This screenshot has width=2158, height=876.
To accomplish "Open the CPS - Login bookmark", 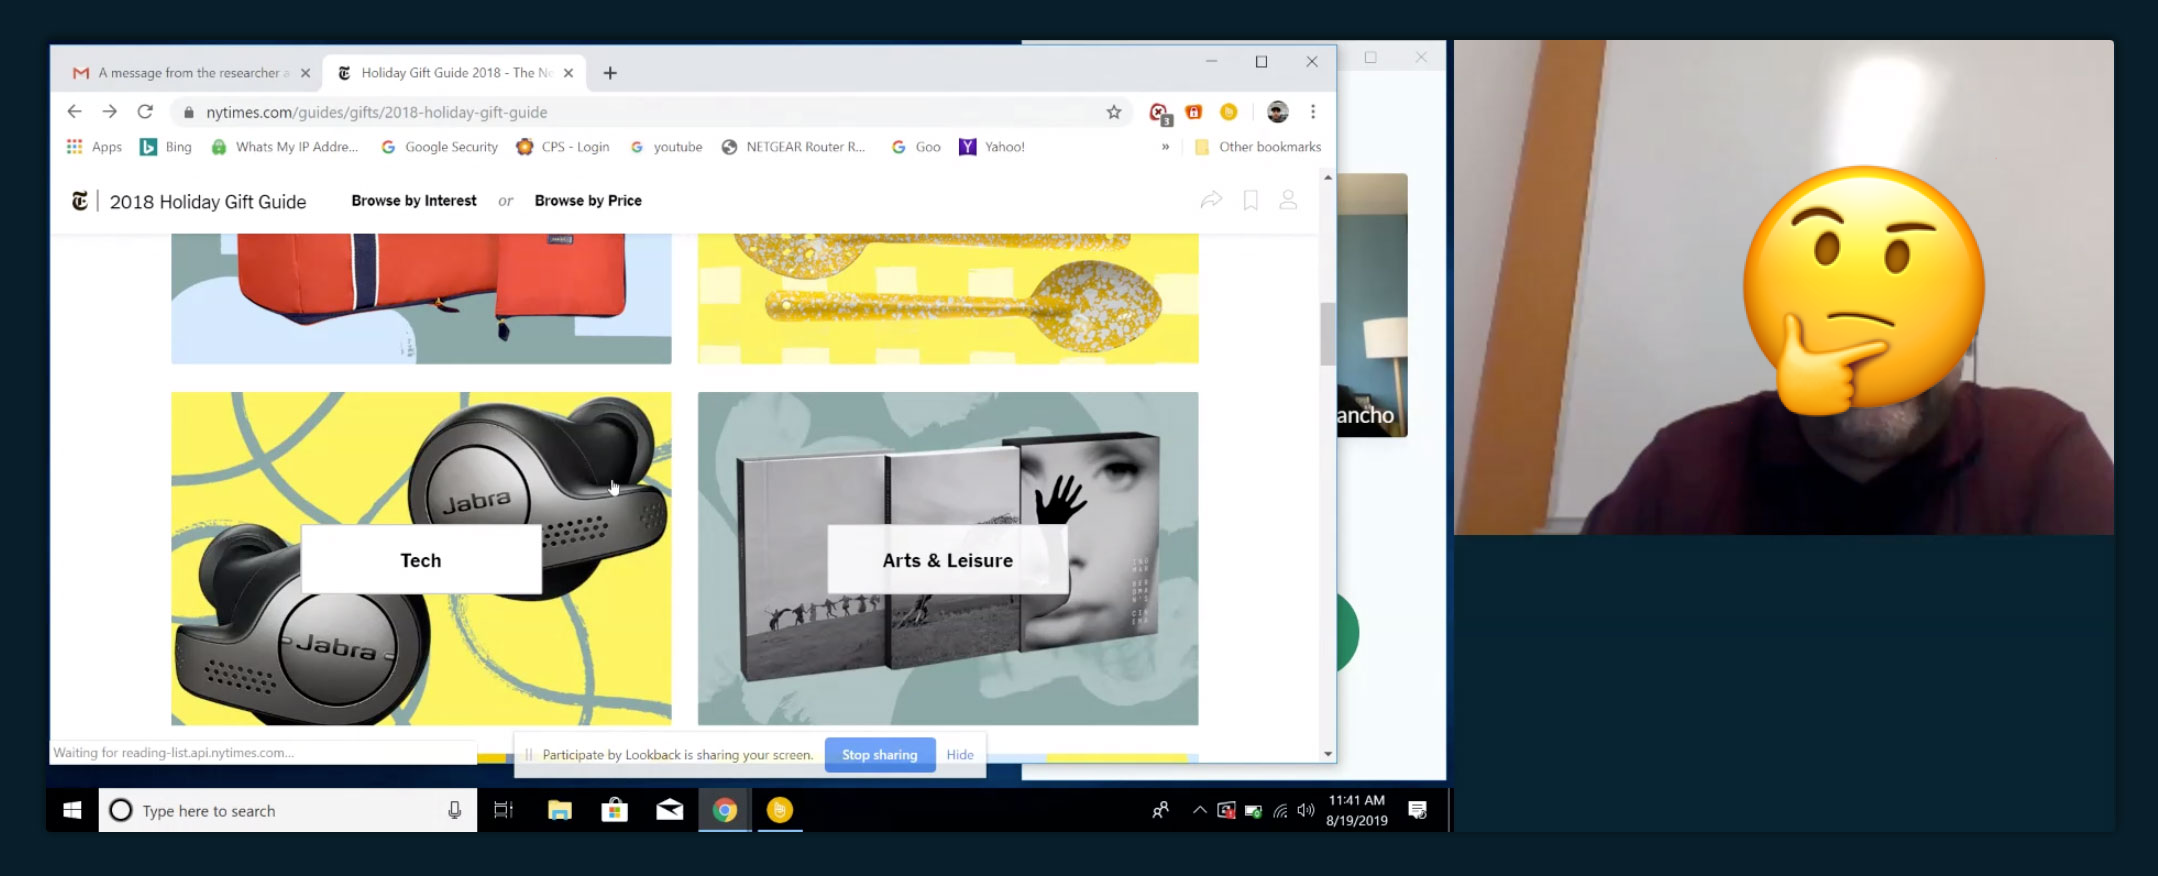I will click(563, 147).
